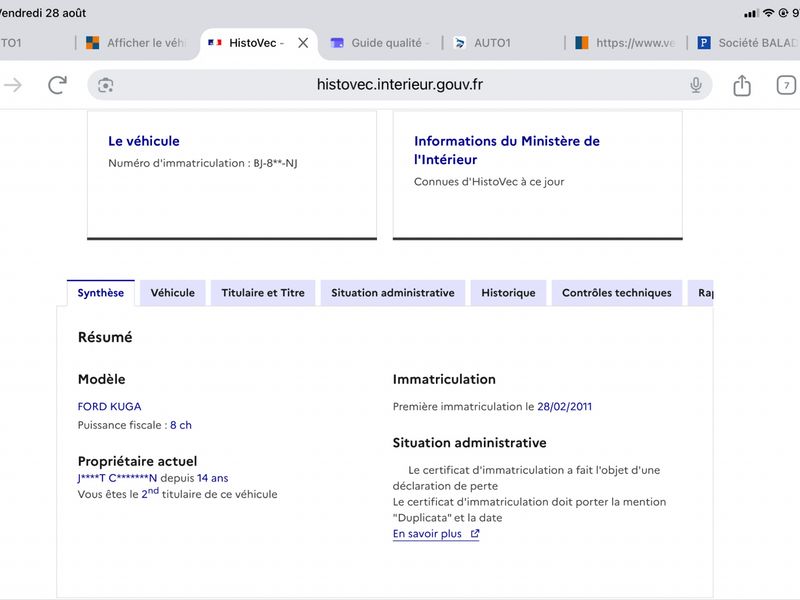Reload the page with the refresh icon
Image resolution: width=800 pixels, height=600 pixels.
coord(58,85)
